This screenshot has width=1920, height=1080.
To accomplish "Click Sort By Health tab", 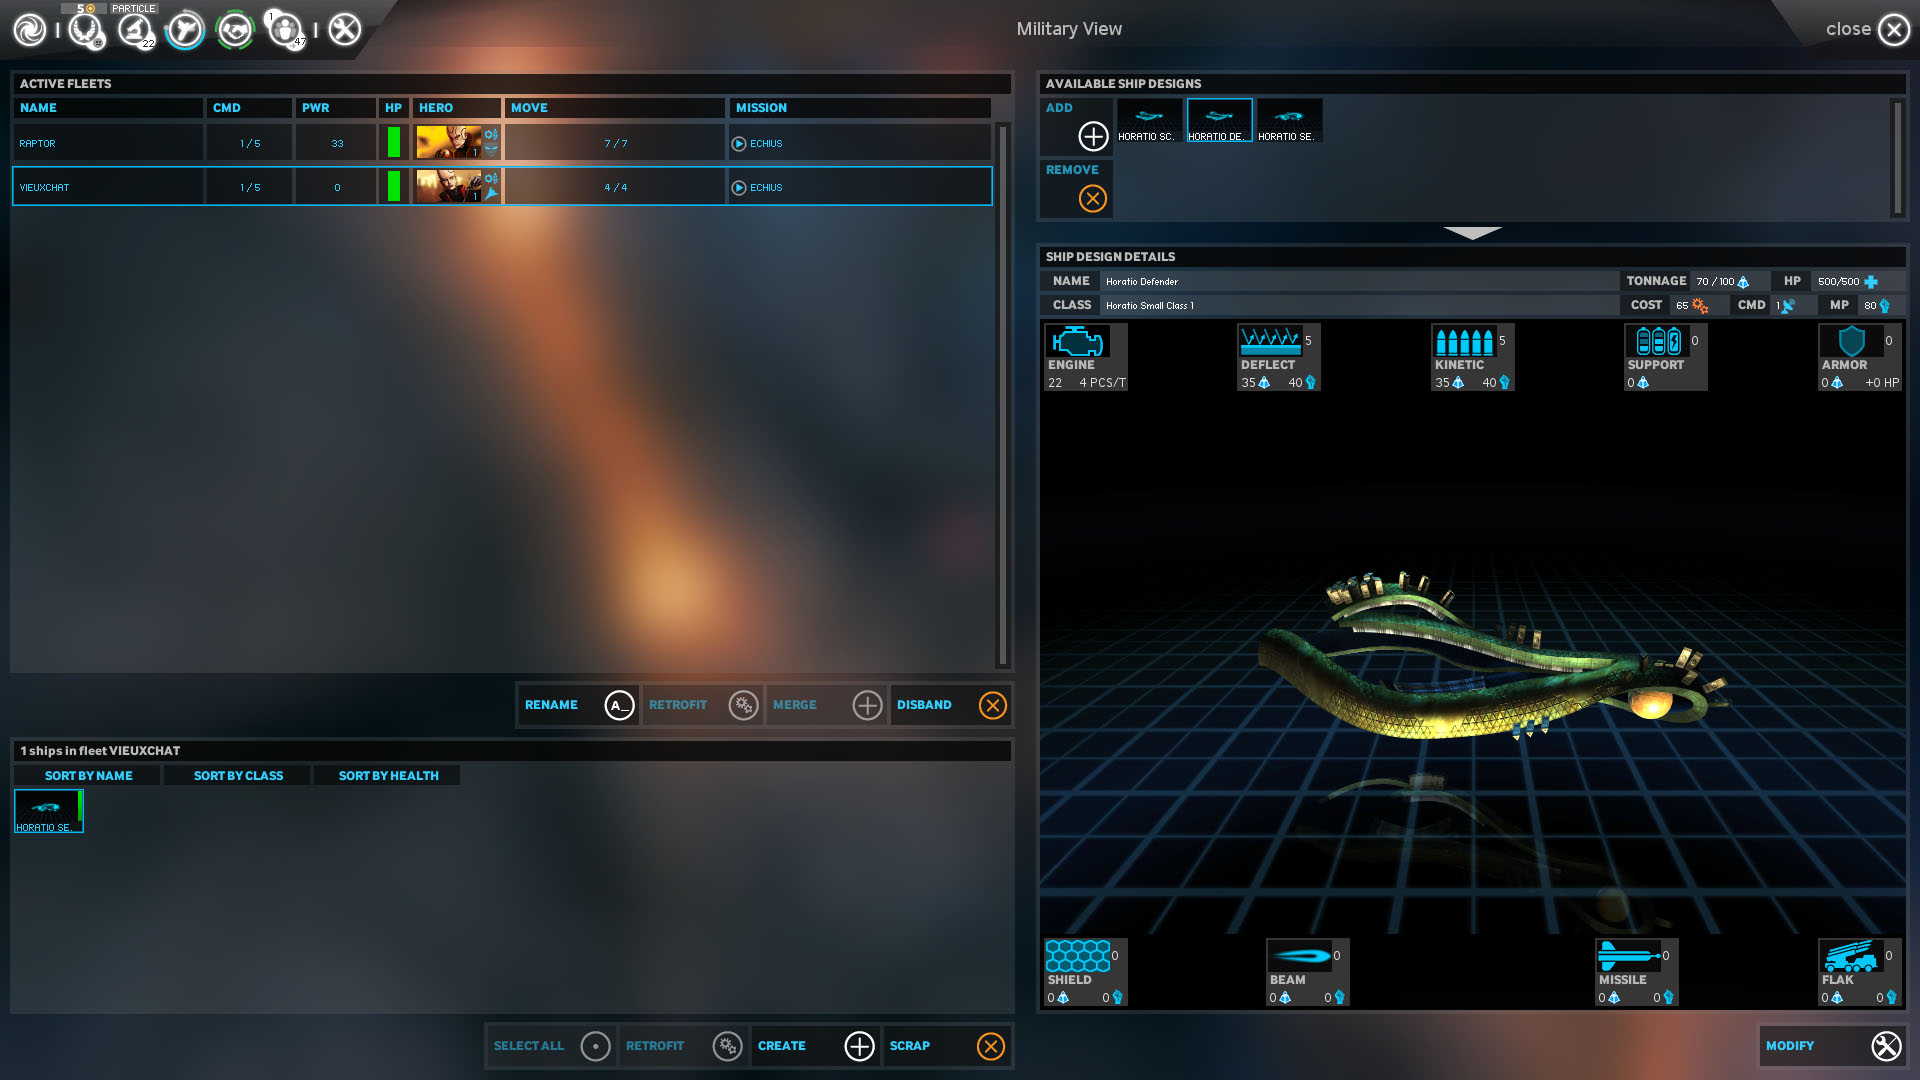I will [388, 776].
